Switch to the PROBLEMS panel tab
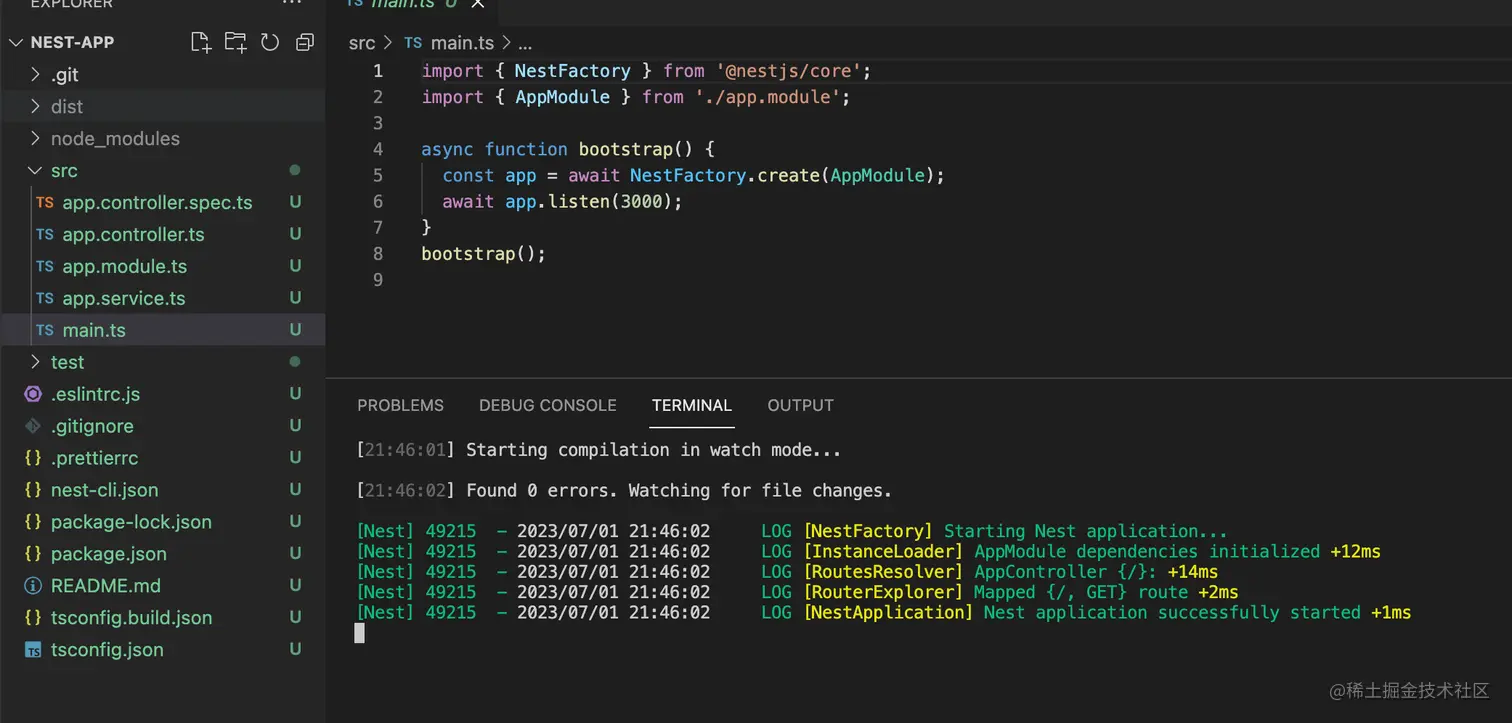Image resolution: width=1512 pixels, height=723 pixels. [400, 405]
